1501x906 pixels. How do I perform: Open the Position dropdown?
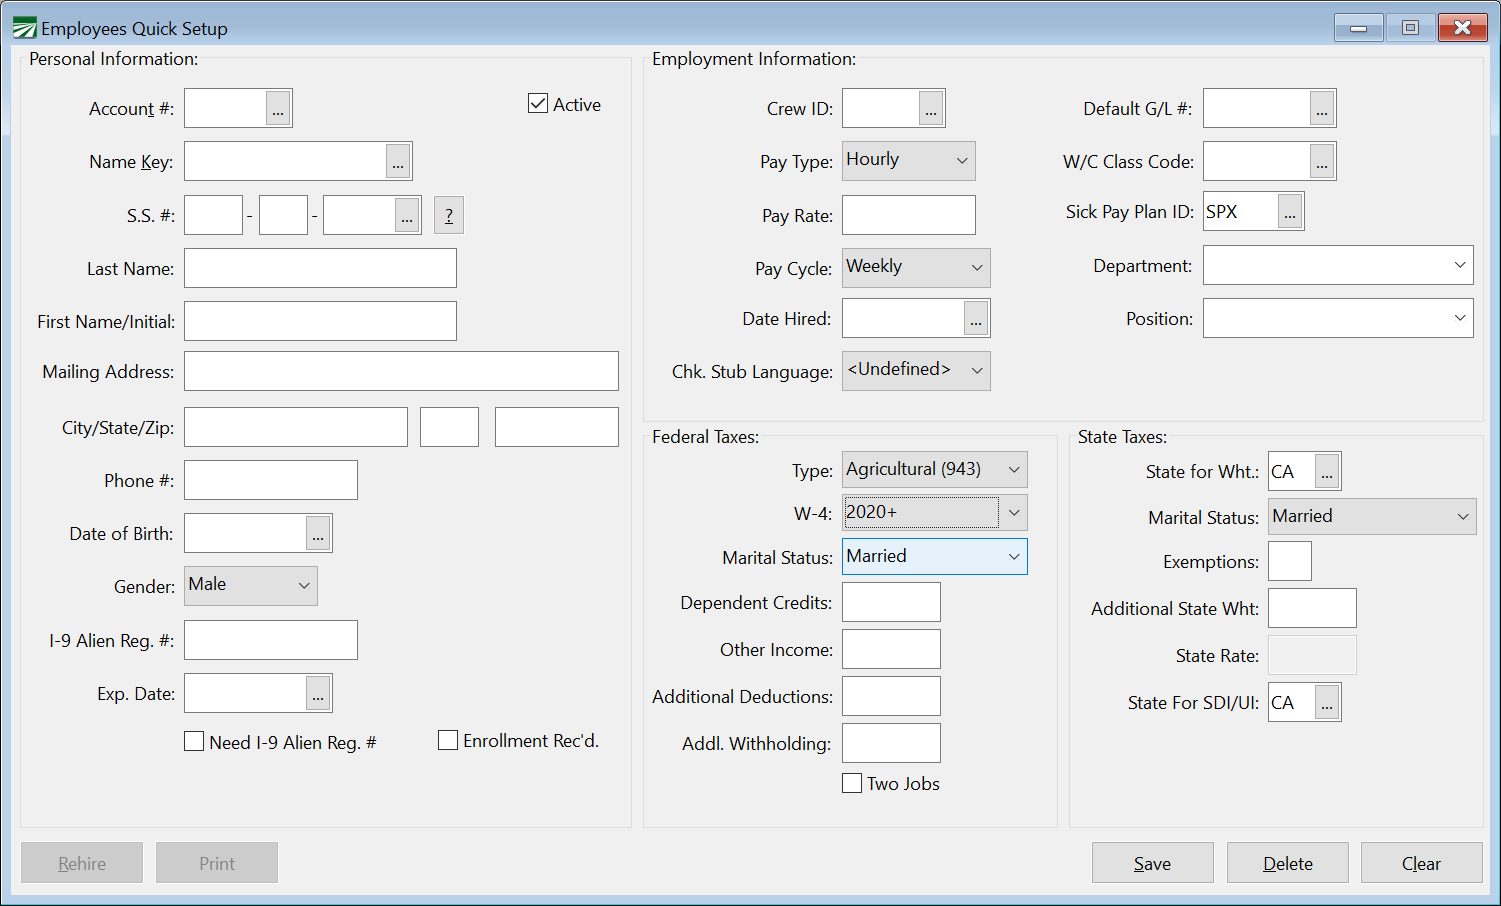click(x=1338, y=318)
